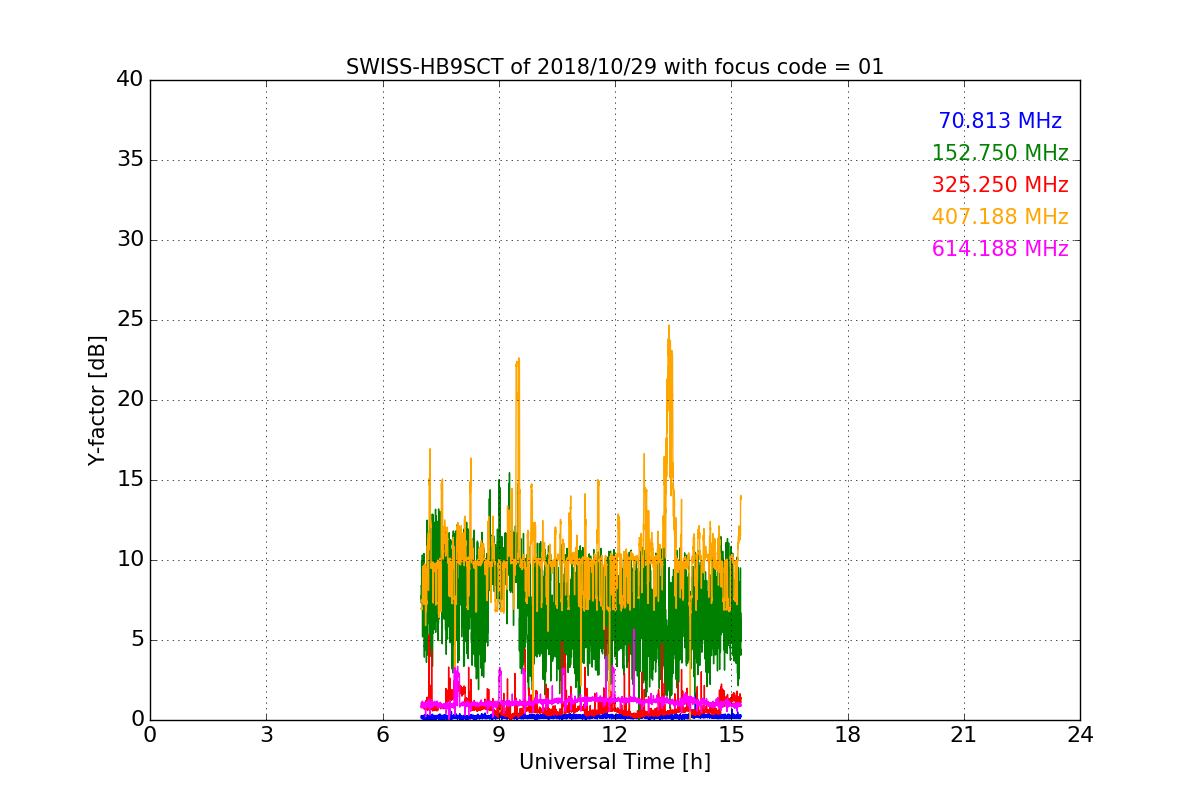Viewport: 1200px width, 800px height.
Task: Click the x-axis tick label 21
Action: pos(964,735)
